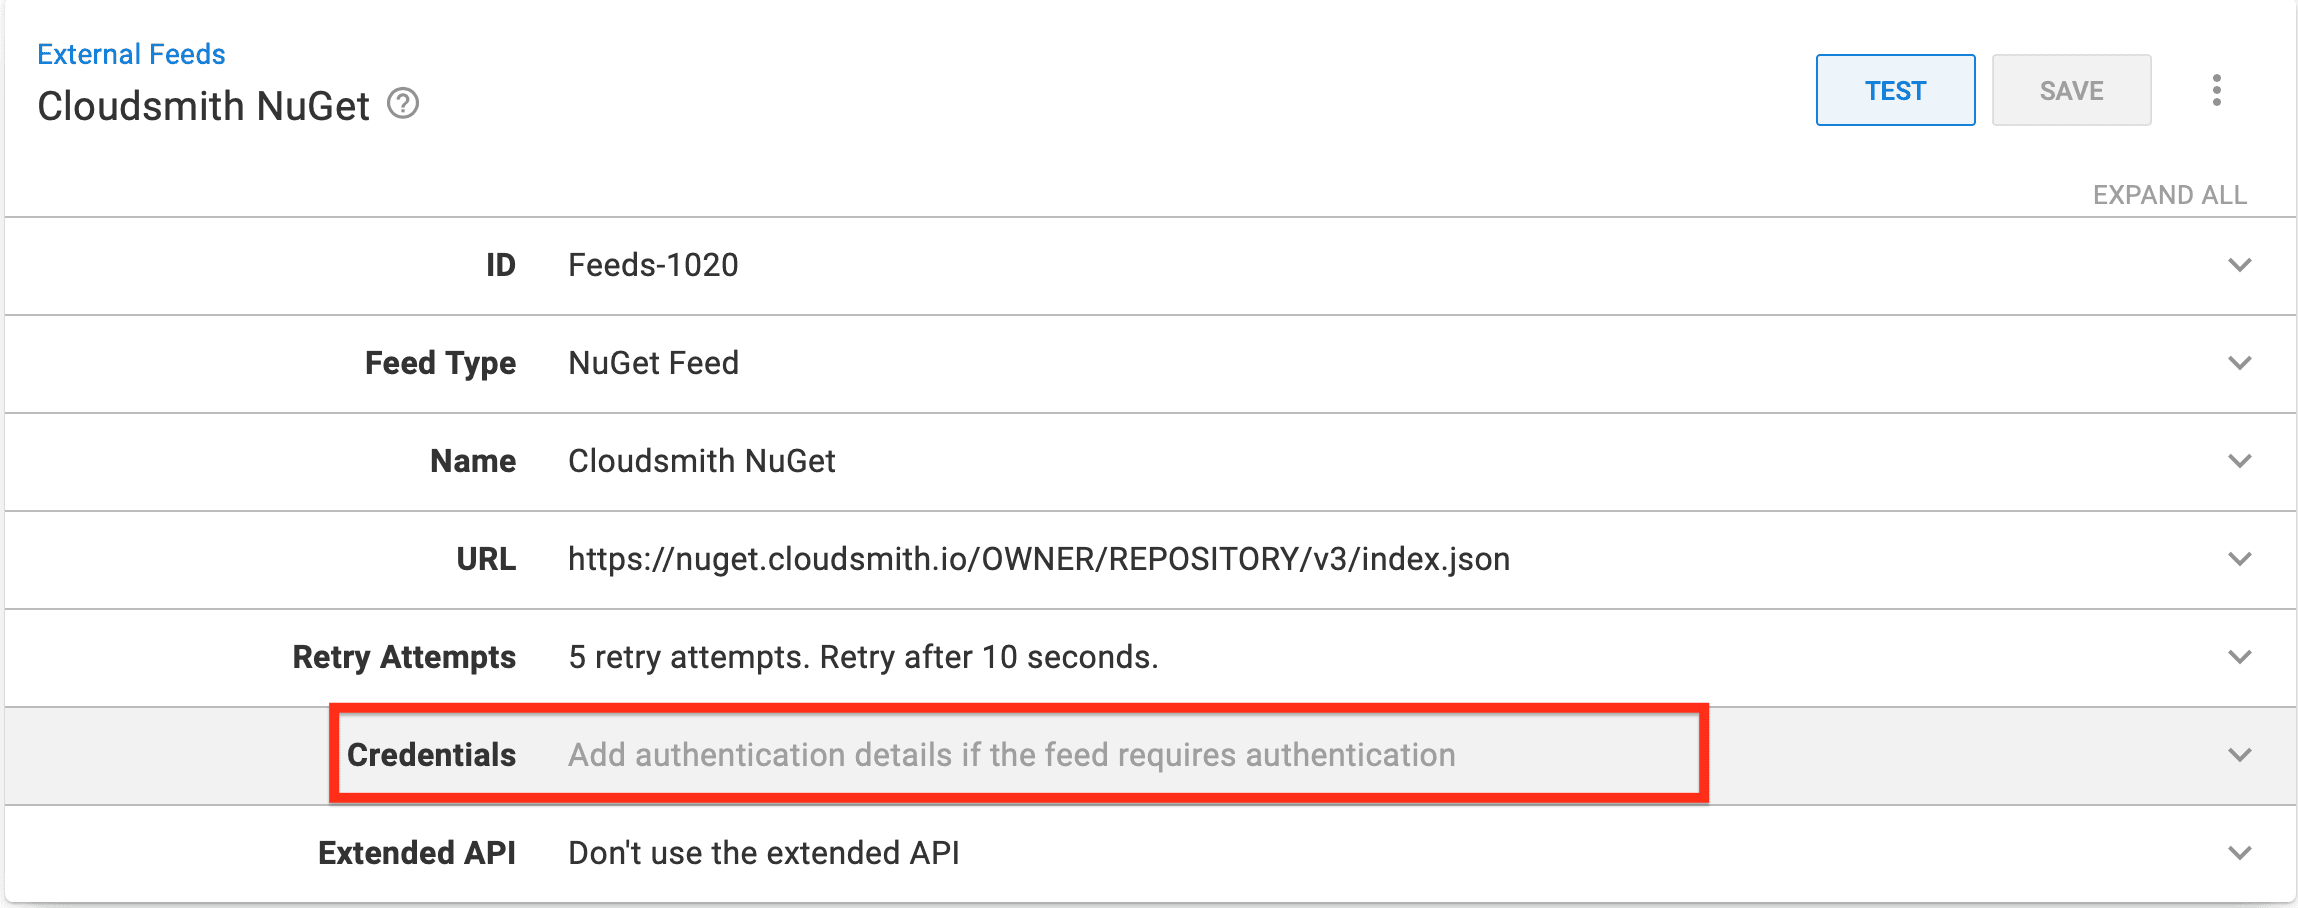Click the Credentials authentication details text
Screen dimensions: 2298x908
point(1011,755)
